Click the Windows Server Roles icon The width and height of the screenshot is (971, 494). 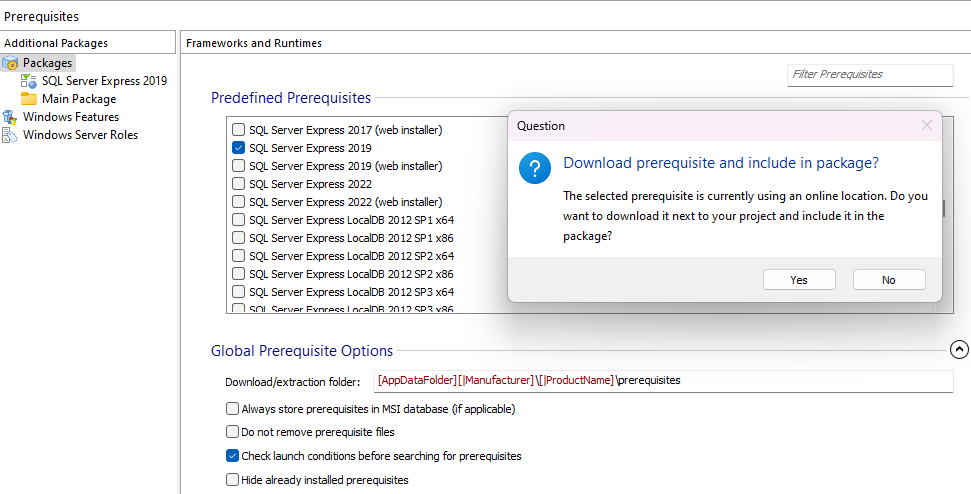tap(10, 135)
